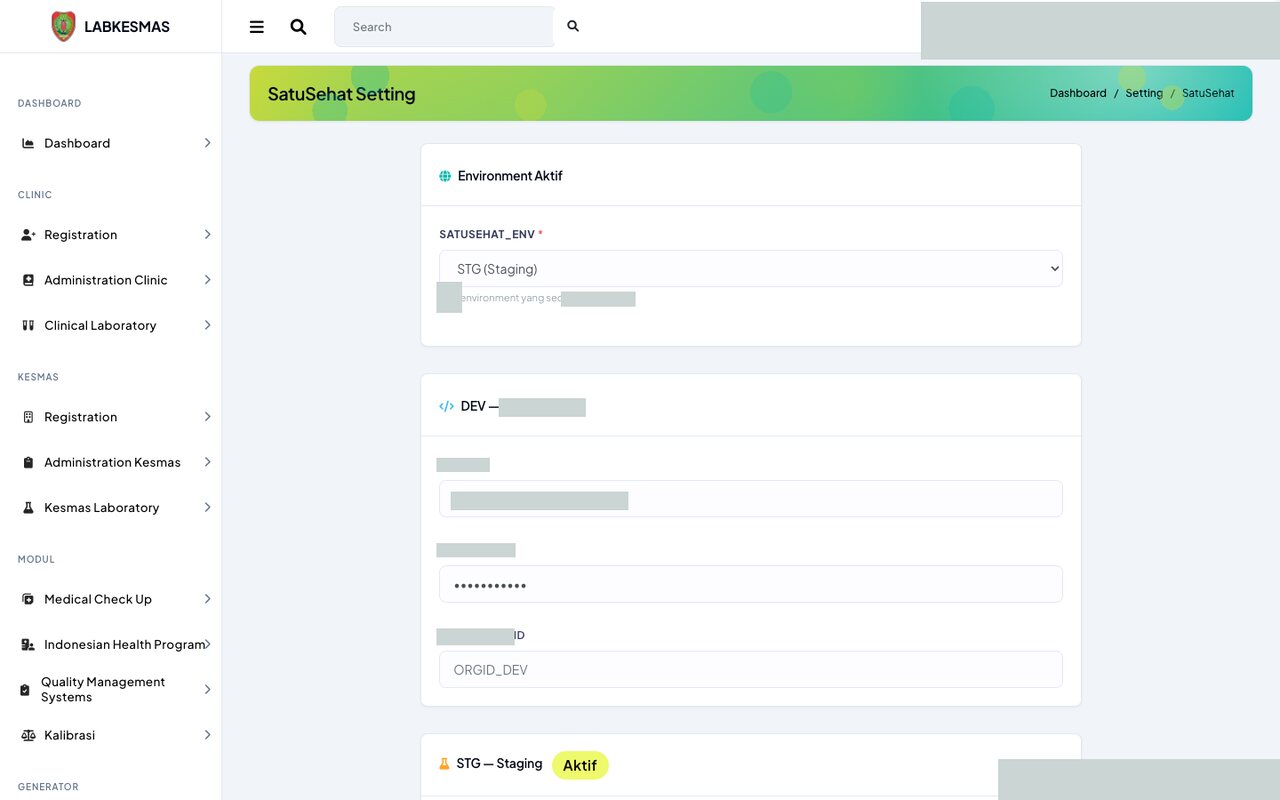
Task: Focus the ORGID_DEV input field
Action: (751, 670)
